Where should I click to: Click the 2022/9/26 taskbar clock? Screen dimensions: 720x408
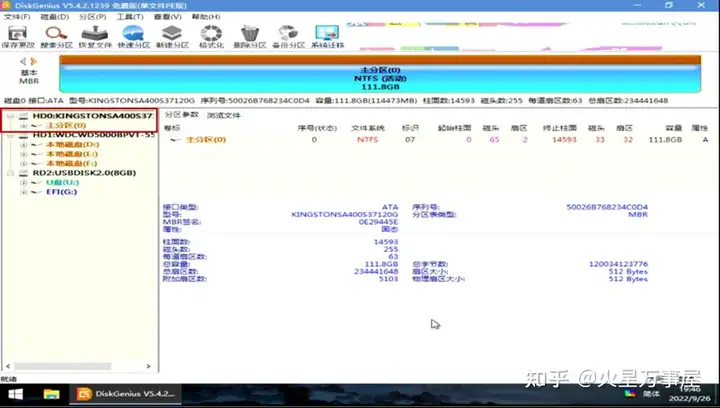[690, 398]
